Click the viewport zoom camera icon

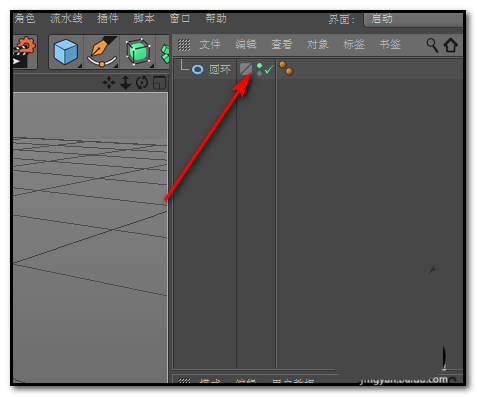tap(125, 83)
